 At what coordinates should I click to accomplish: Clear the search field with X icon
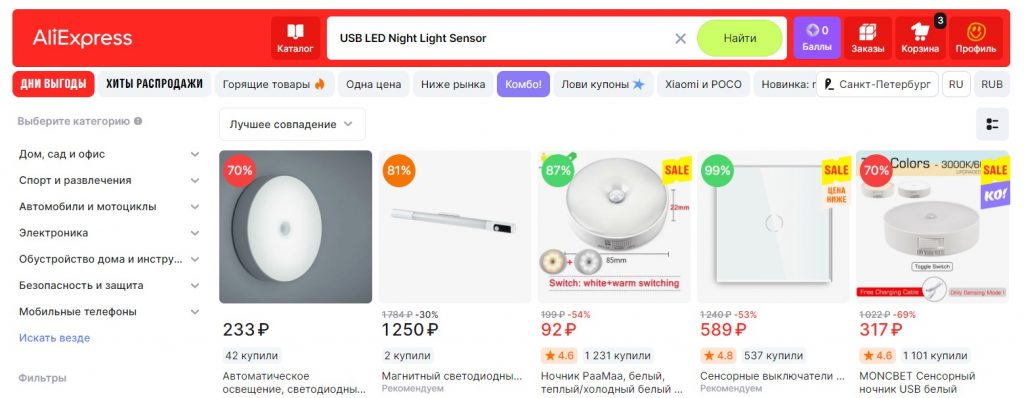pyautogui.click(x=680, y=39)
